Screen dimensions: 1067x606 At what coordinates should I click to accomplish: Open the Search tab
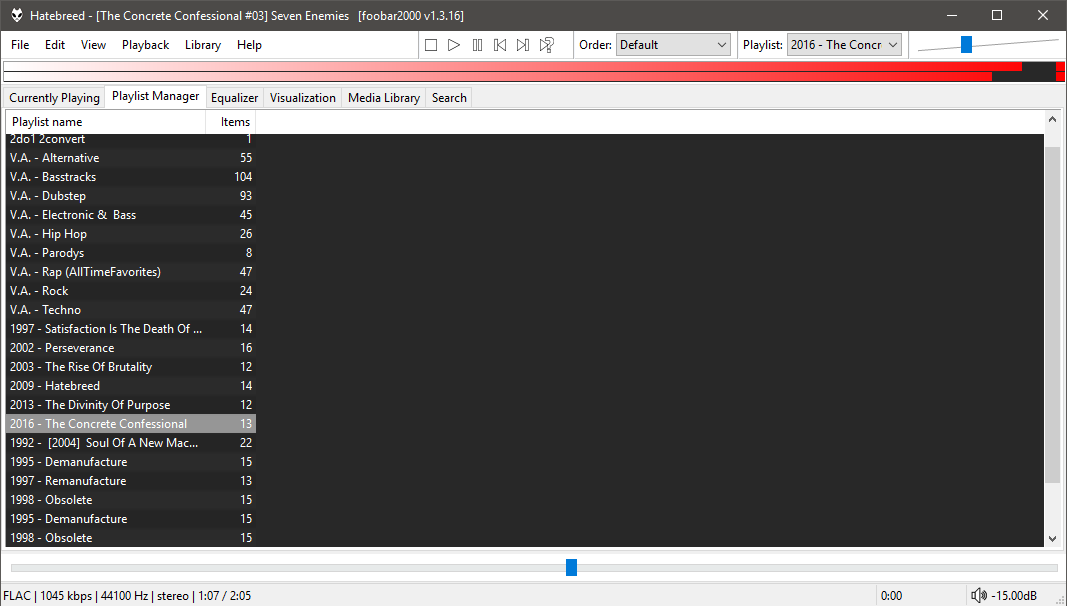449,98
